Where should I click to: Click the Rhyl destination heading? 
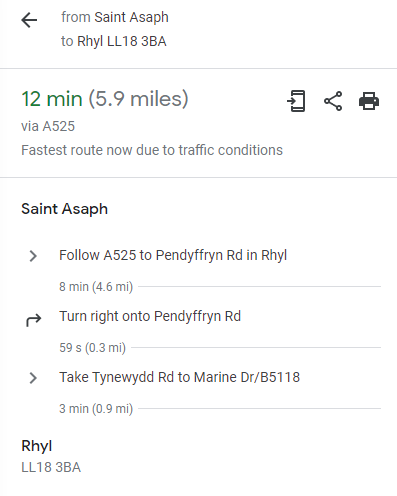[37, 446]
